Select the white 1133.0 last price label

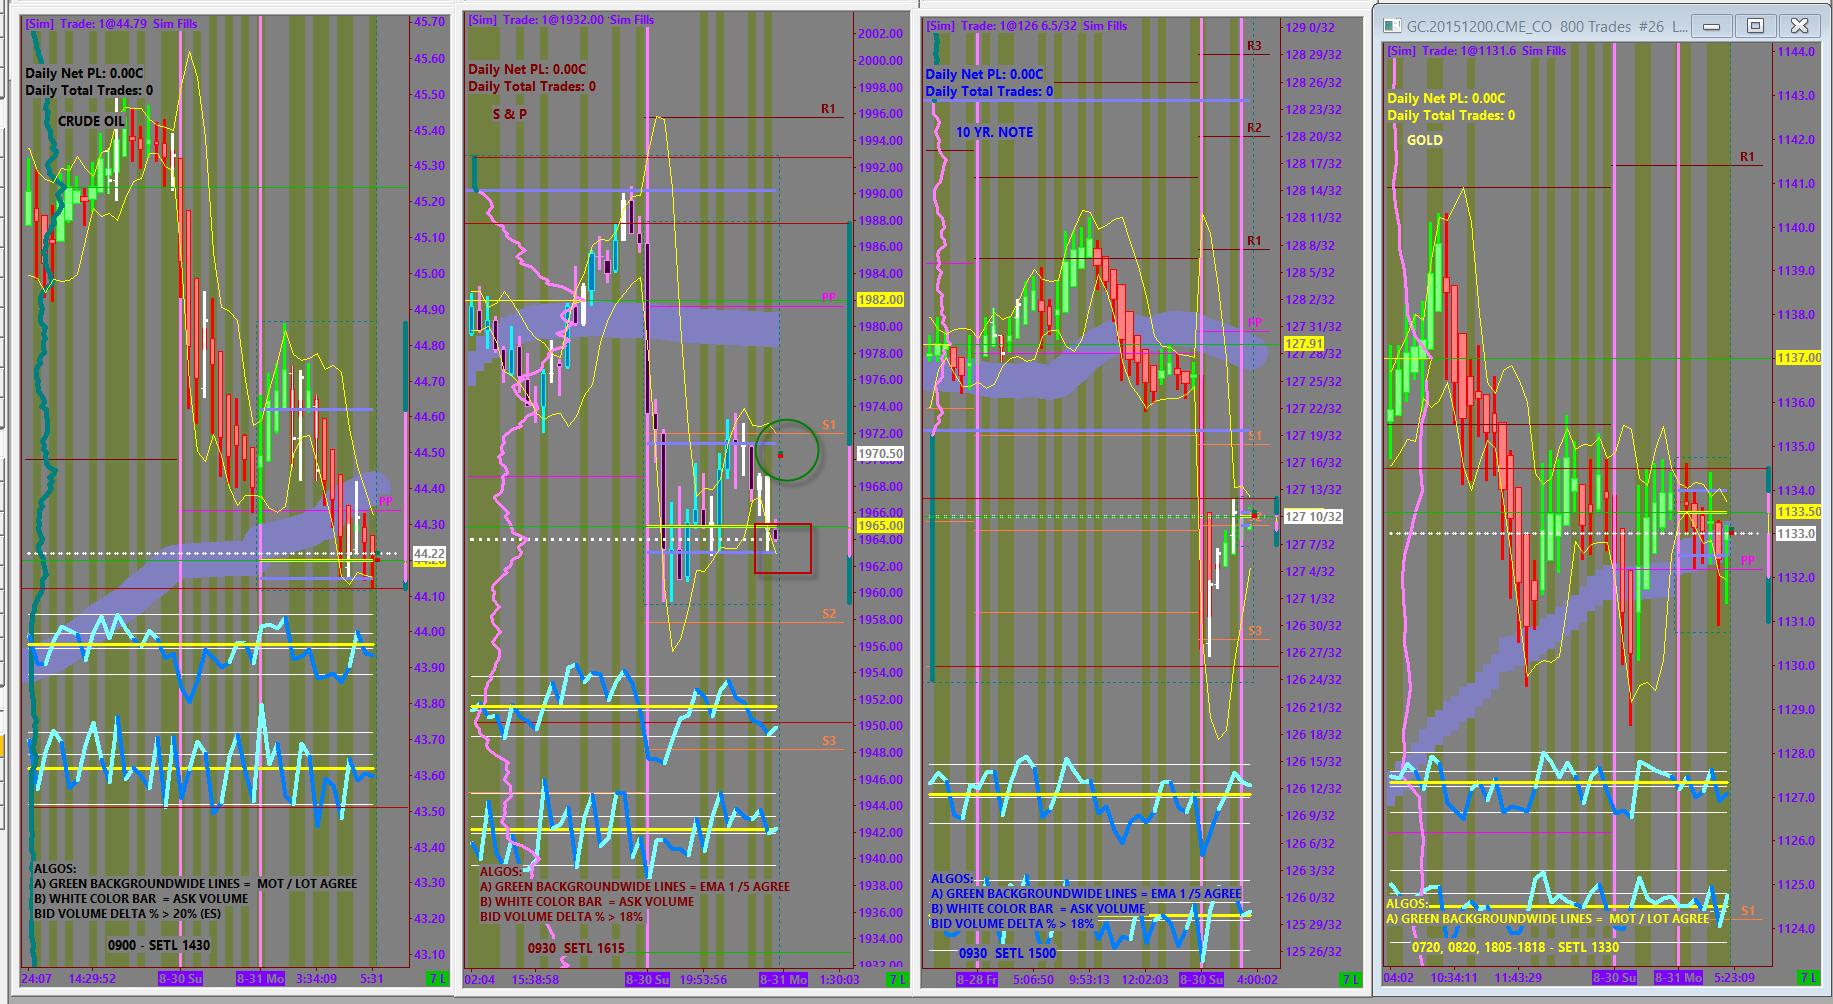click(x=1795, y=534)
